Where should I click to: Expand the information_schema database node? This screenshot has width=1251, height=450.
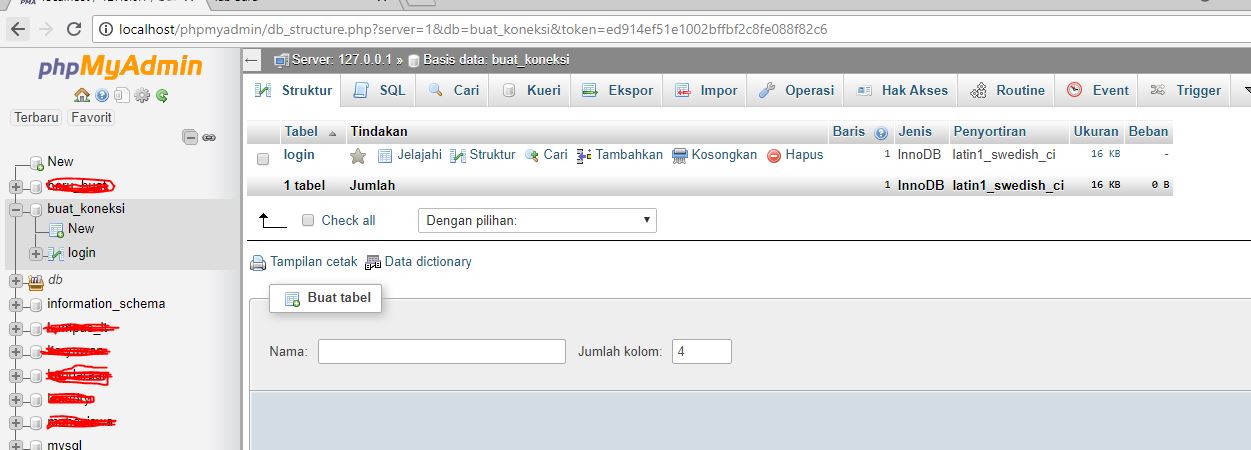point(16,304)
